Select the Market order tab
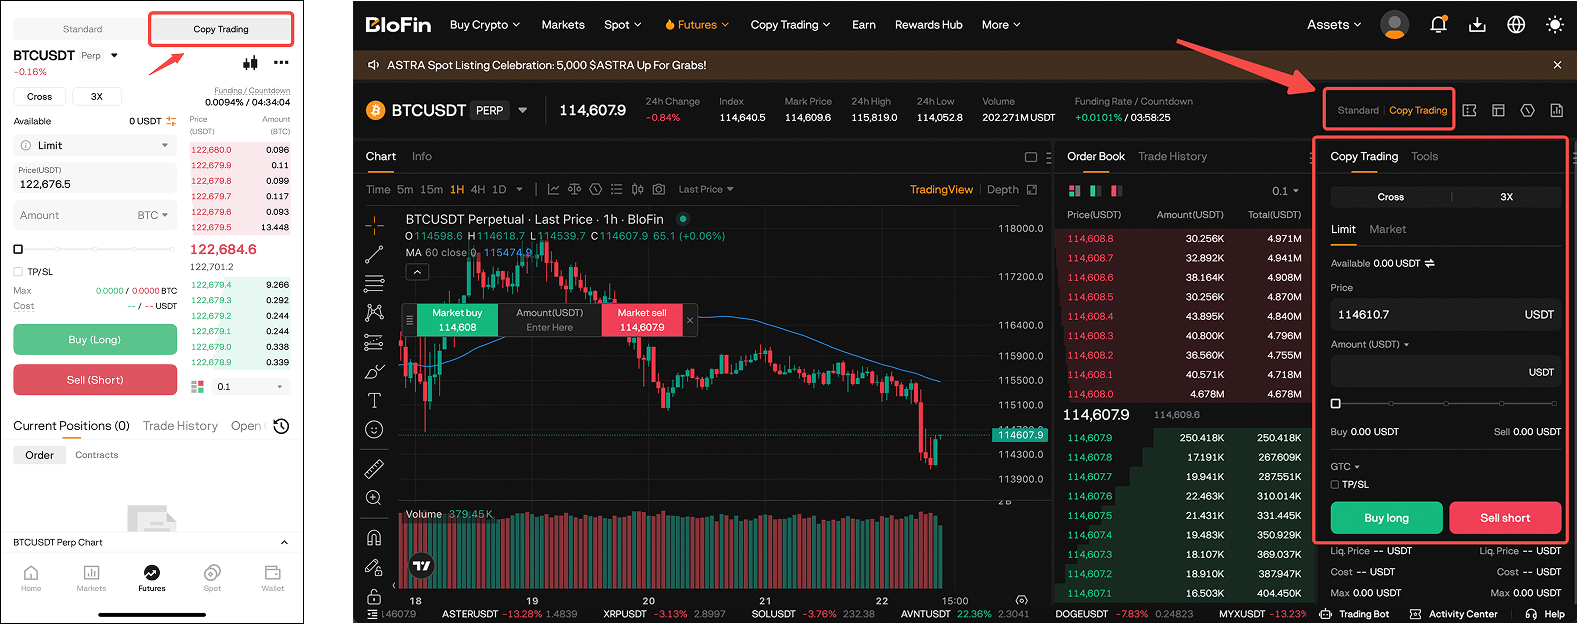Screen dimensions: 1577x624 pyautogui.click(x=1387, y=229)
